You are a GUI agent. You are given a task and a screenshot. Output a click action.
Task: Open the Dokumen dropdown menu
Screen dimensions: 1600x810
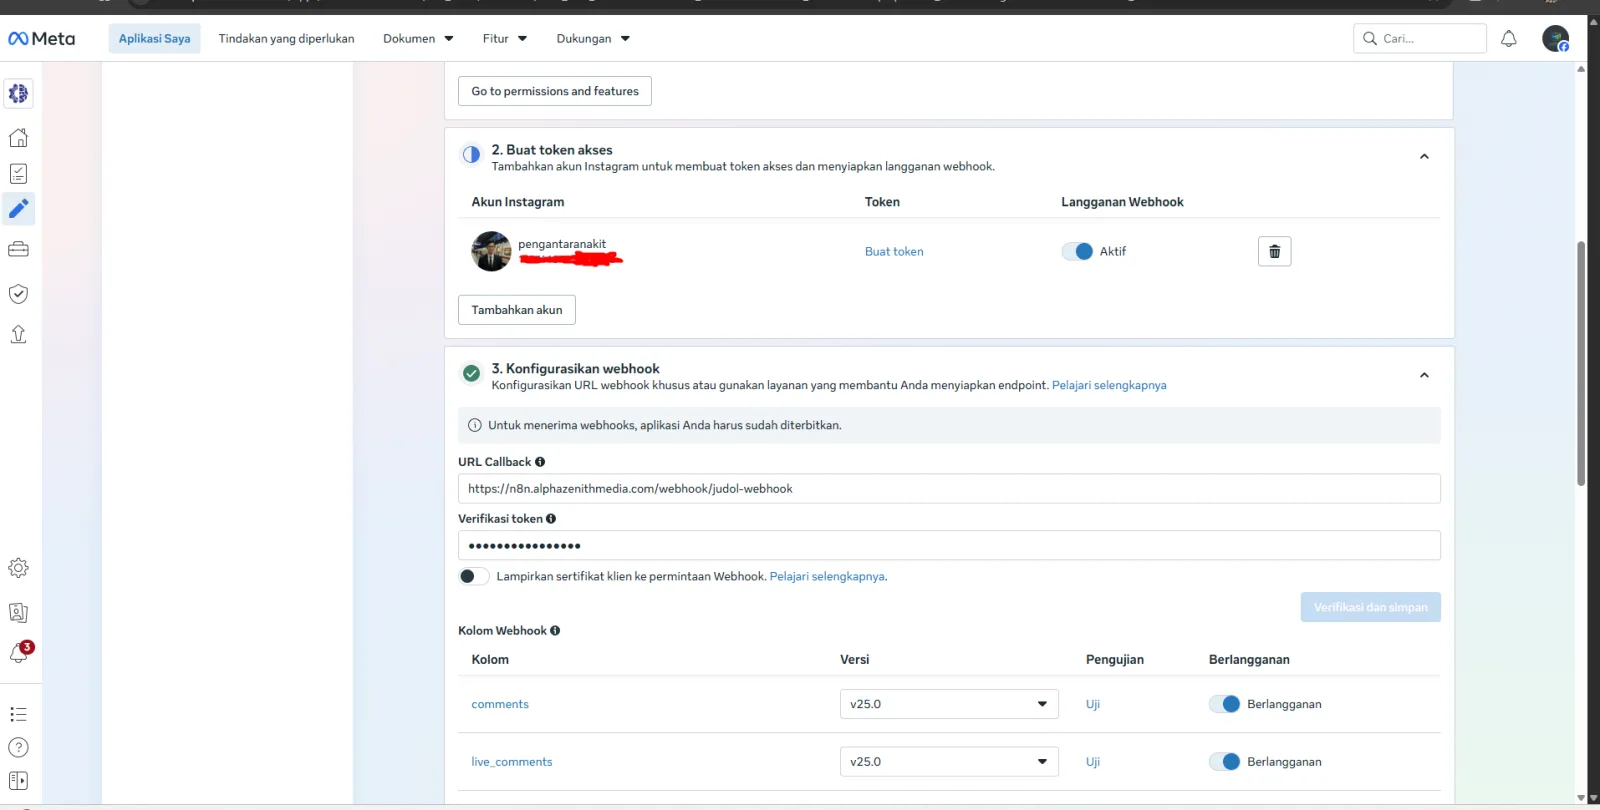pyautogui.click(x=418, y=39)
